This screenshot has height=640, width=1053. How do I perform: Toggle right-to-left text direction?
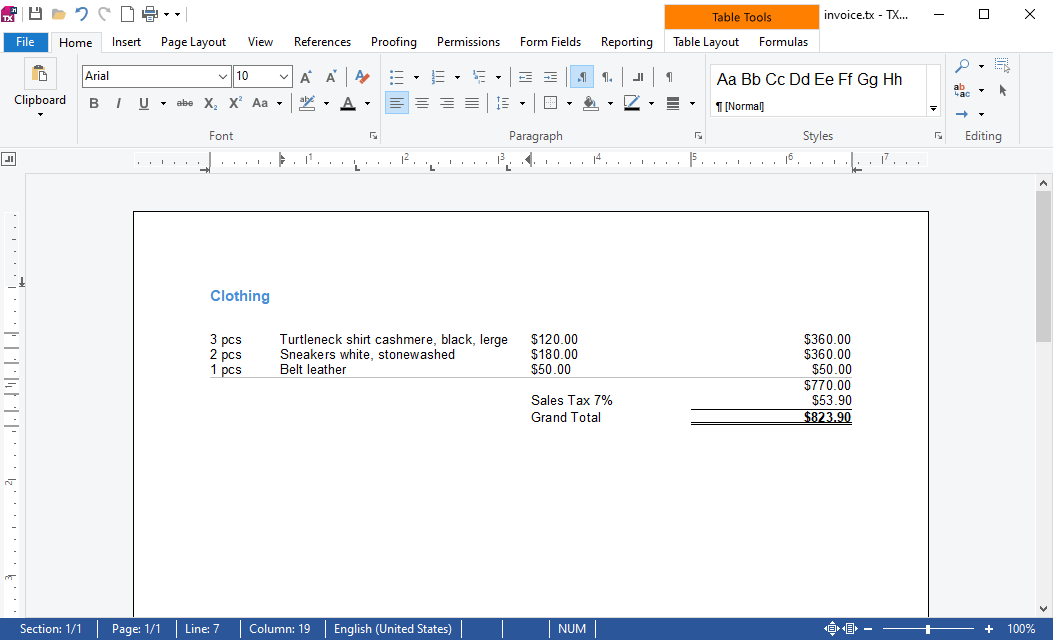pyautogui.click(x=607, y=77)
